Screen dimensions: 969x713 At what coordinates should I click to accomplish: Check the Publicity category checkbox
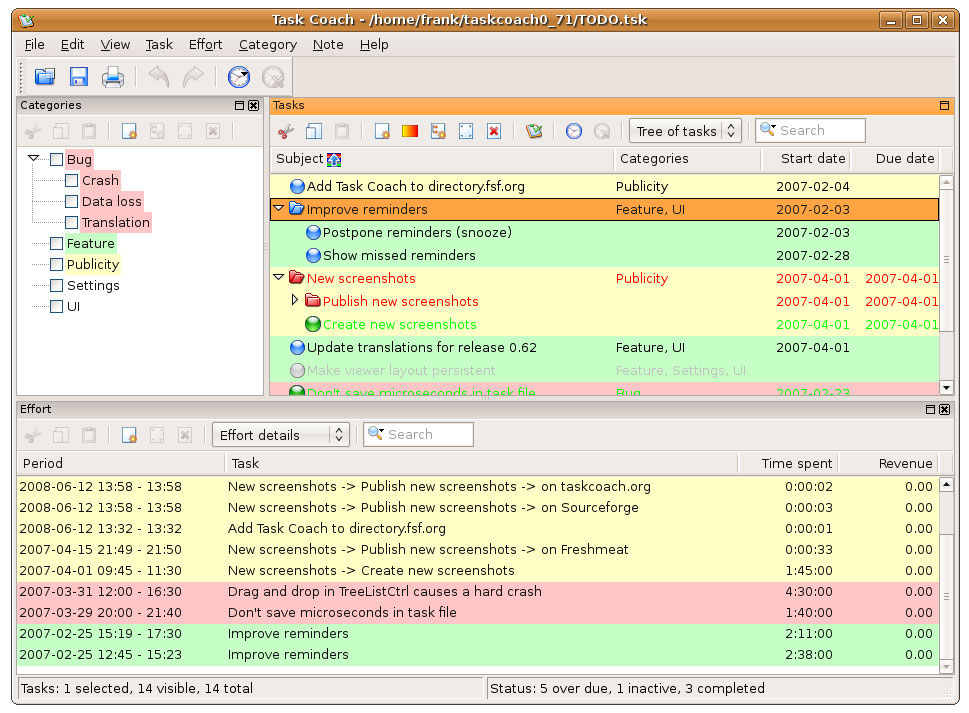(x=56, y=264)
